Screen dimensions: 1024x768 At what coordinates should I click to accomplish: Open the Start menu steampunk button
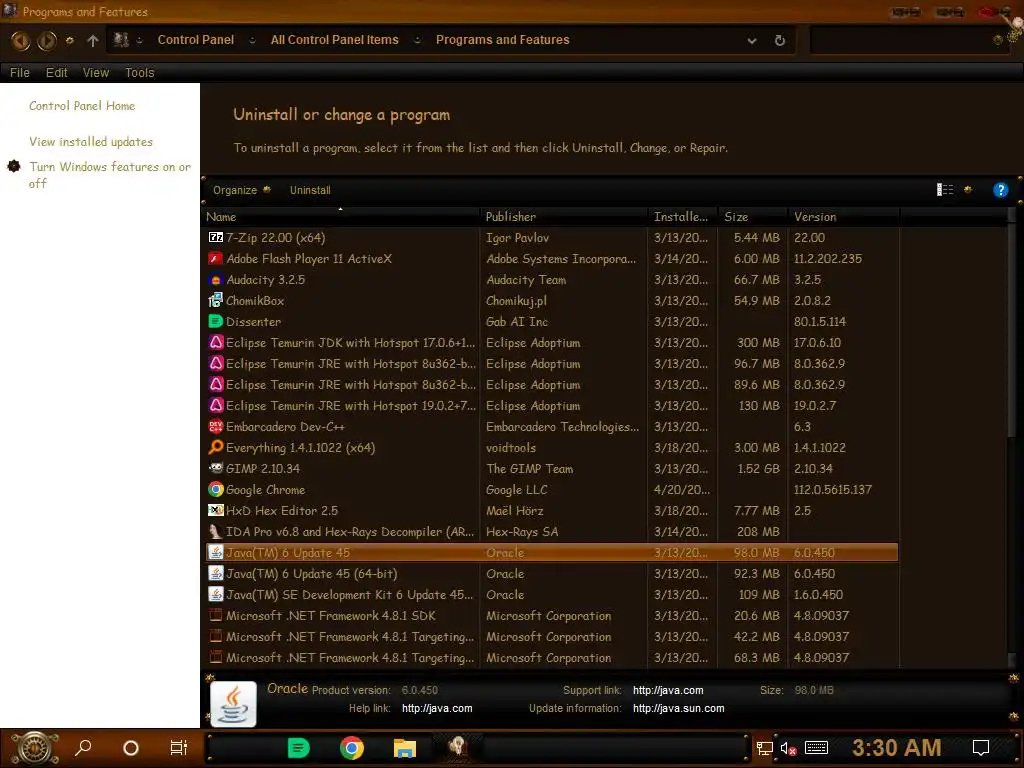tap(35, 748)
